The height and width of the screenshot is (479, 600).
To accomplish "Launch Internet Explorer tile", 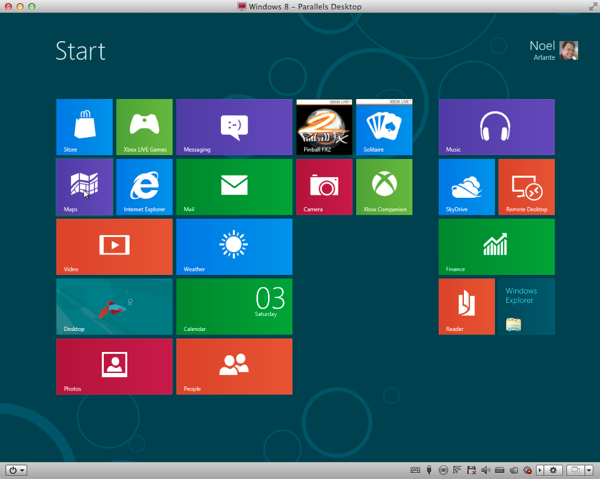I will point(144,187).
